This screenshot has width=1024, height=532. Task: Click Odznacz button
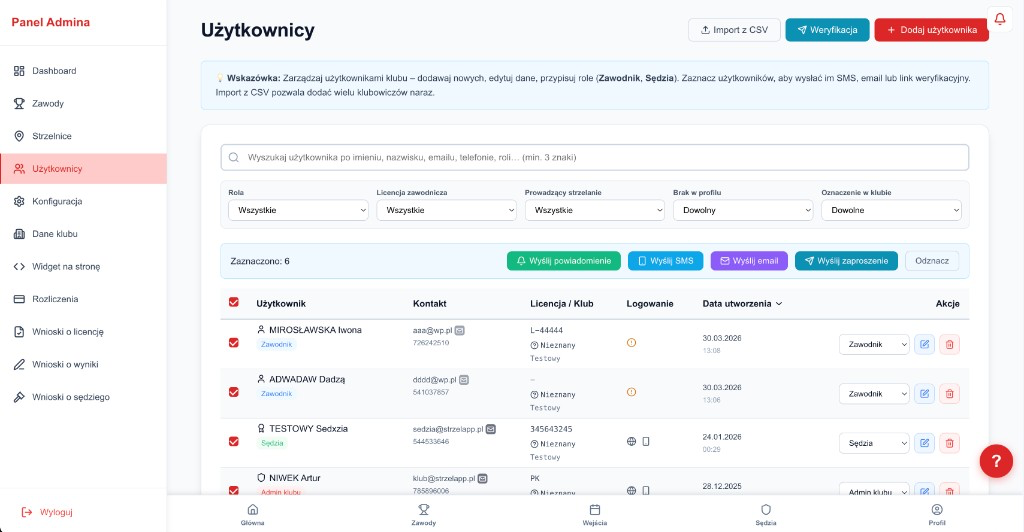tap(932, 260)
